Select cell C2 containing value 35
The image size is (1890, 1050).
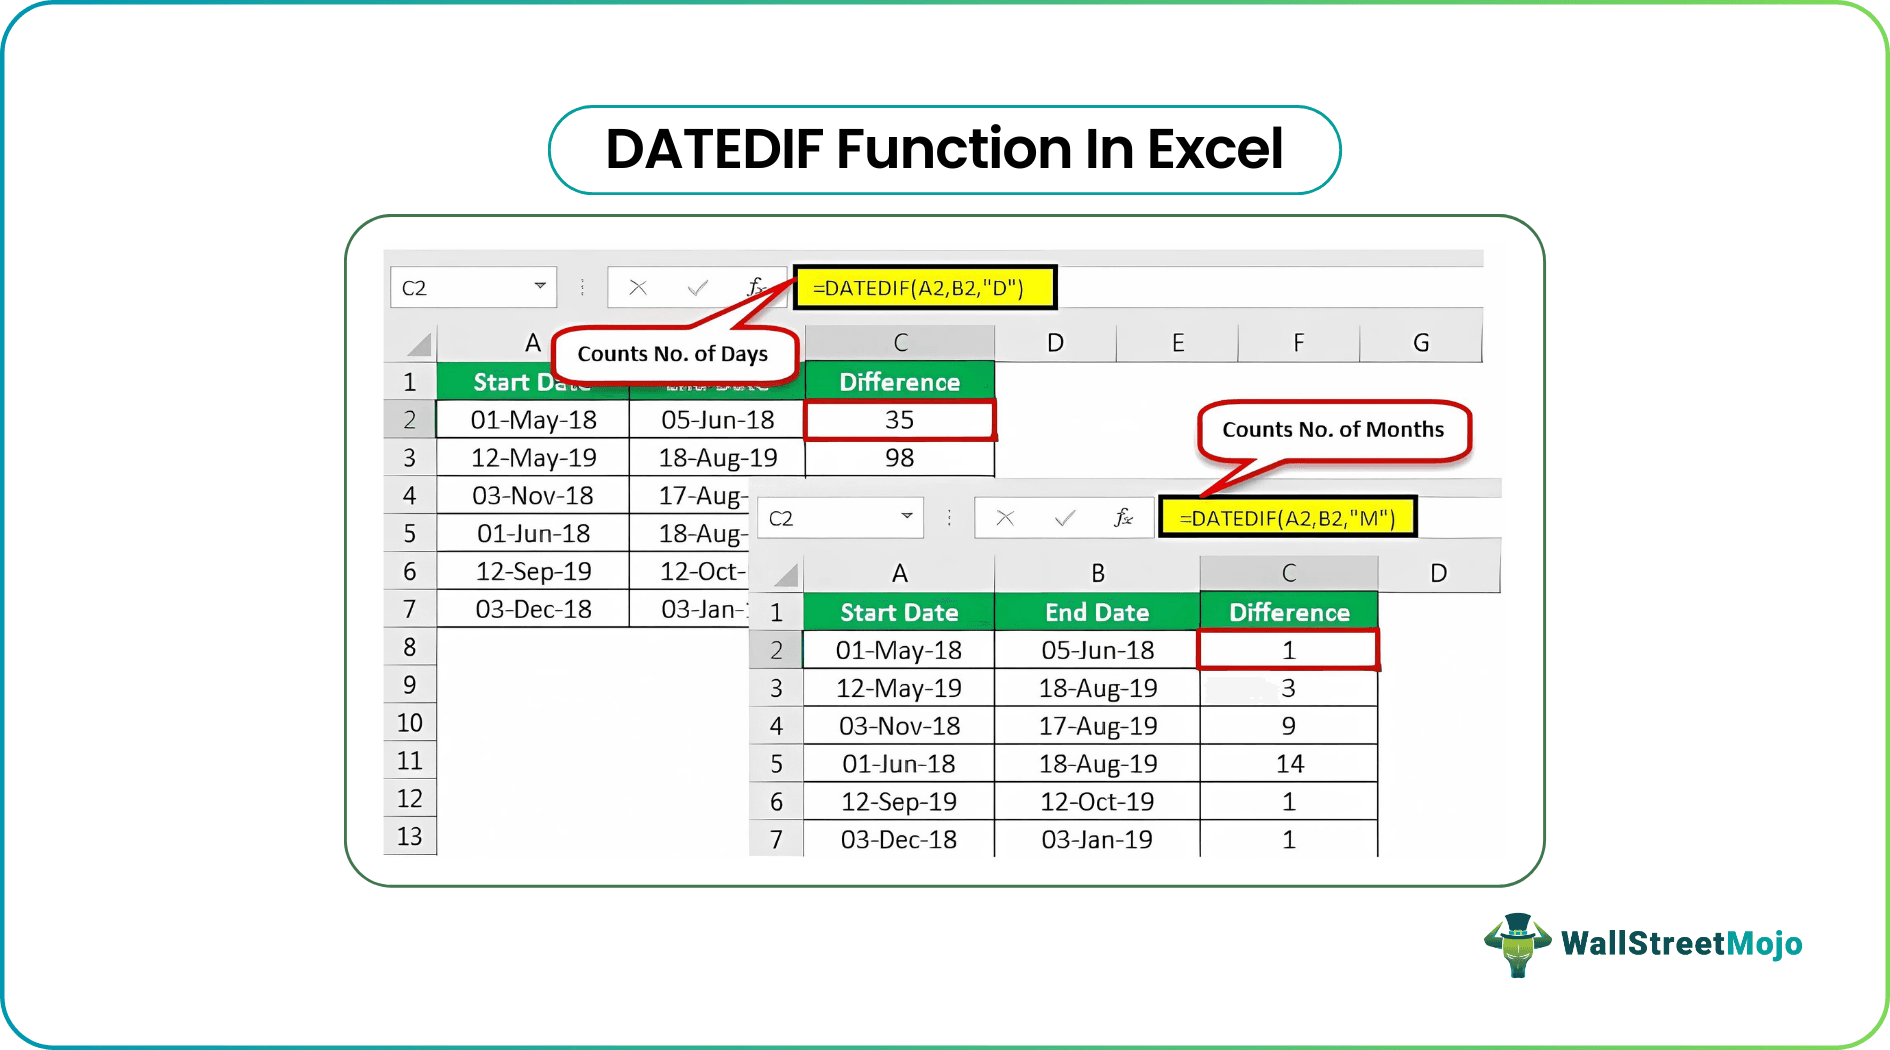coord(898,420)
